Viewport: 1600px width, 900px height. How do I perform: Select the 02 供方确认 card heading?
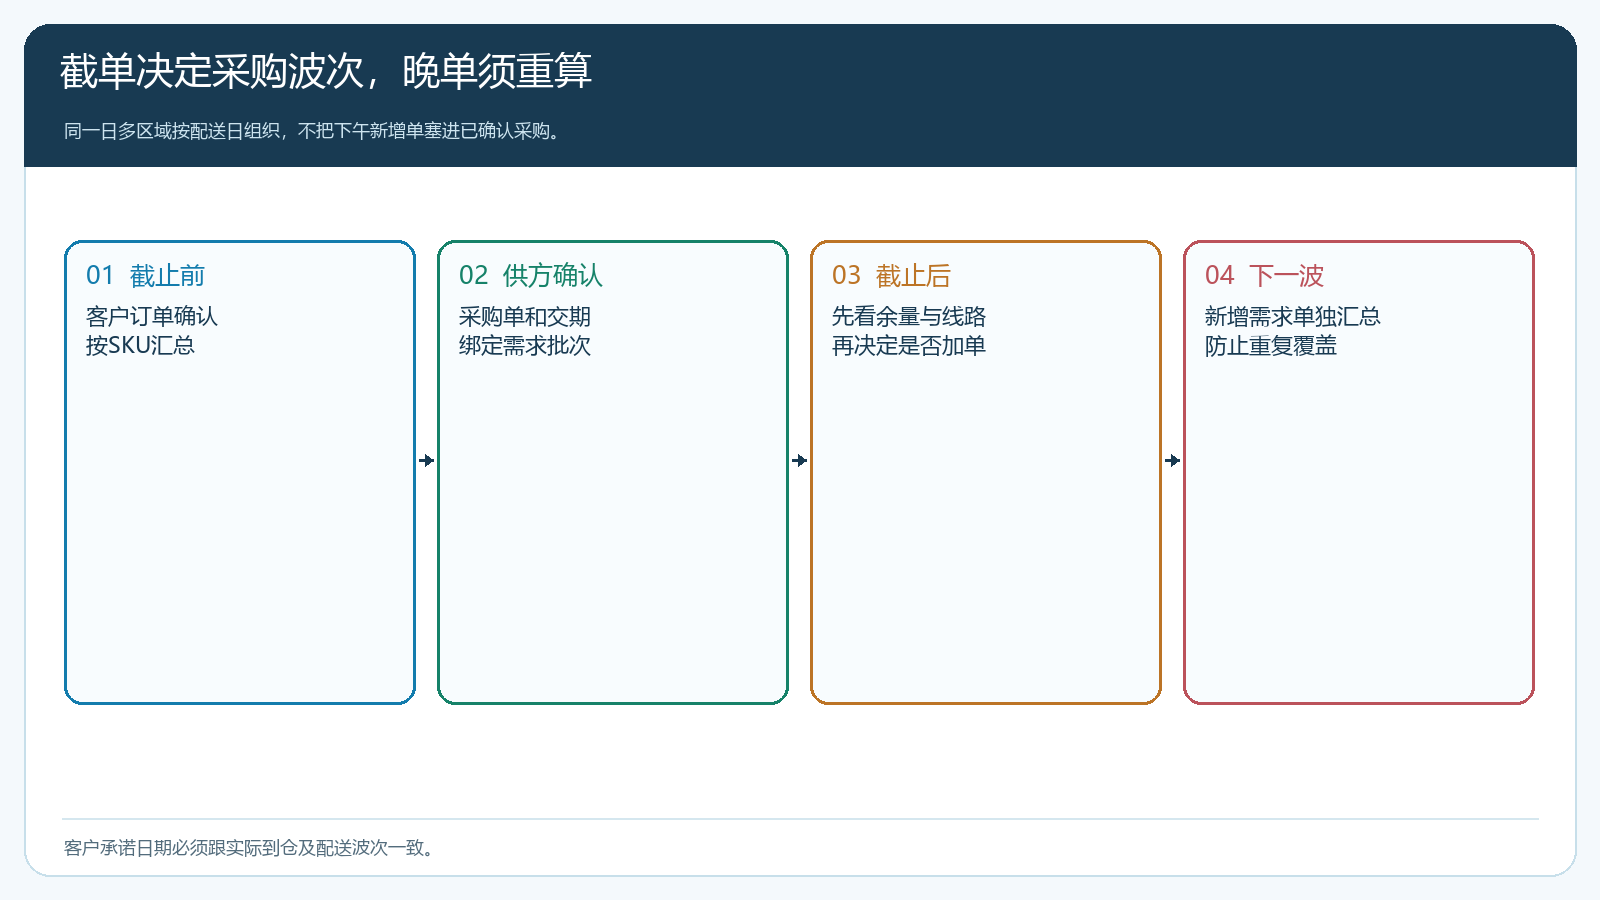click(x=531, y=275)
